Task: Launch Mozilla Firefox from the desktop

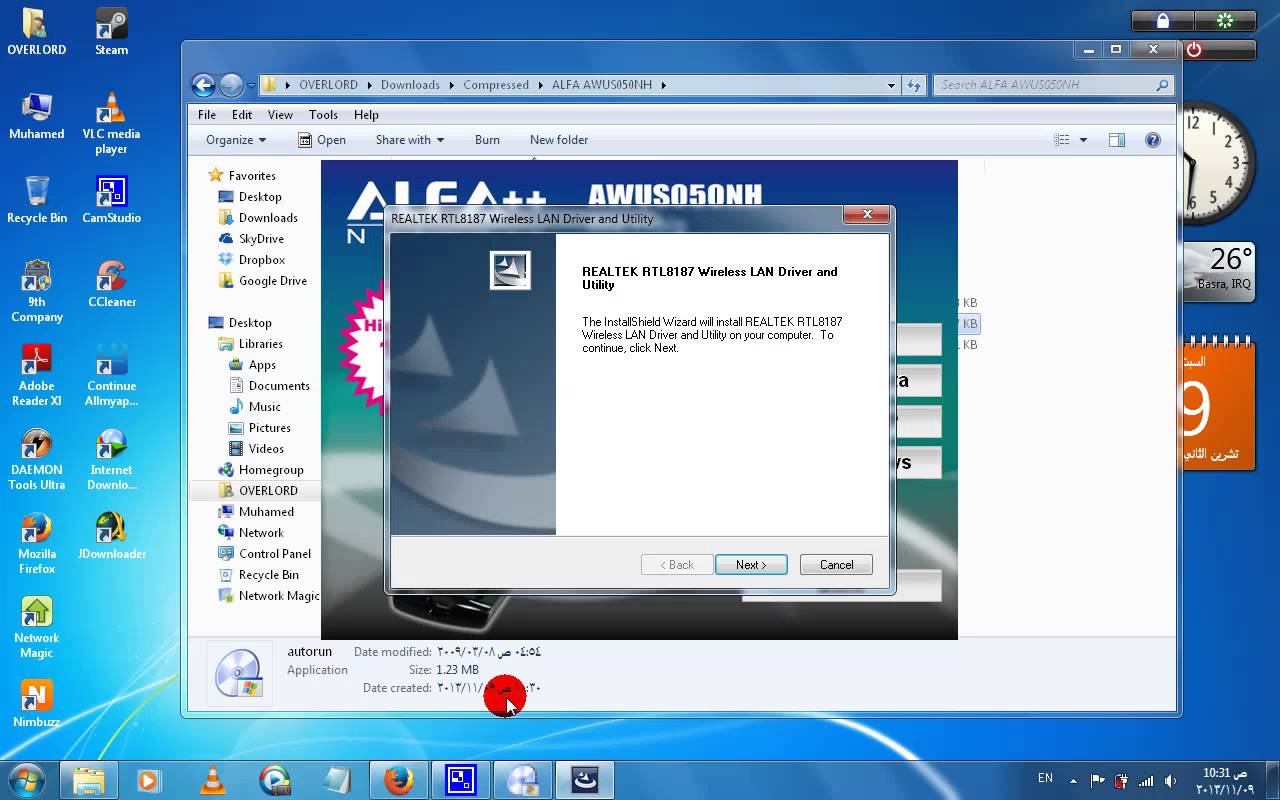Action: (x=37, y=543)
